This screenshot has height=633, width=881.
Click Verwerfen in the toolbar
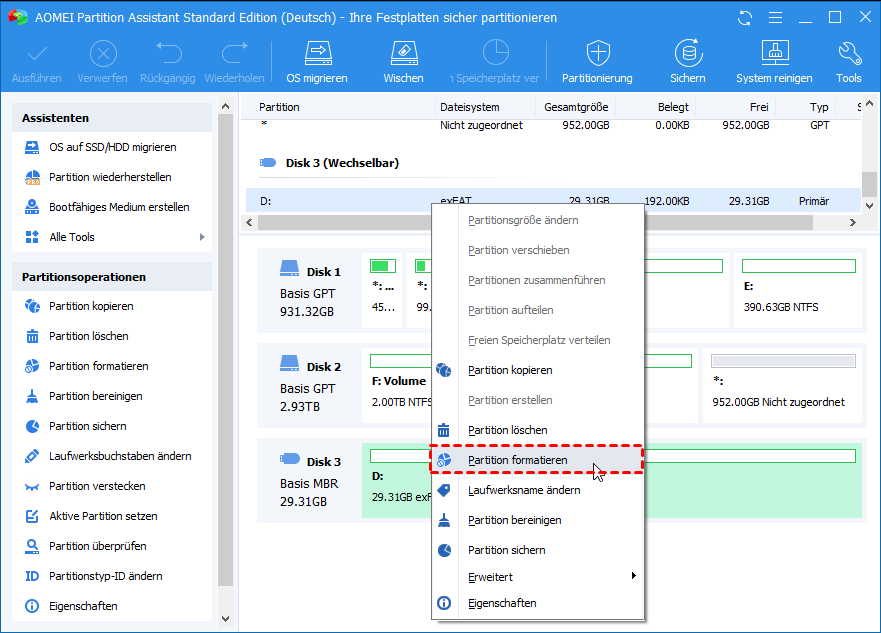click(102, 62)
